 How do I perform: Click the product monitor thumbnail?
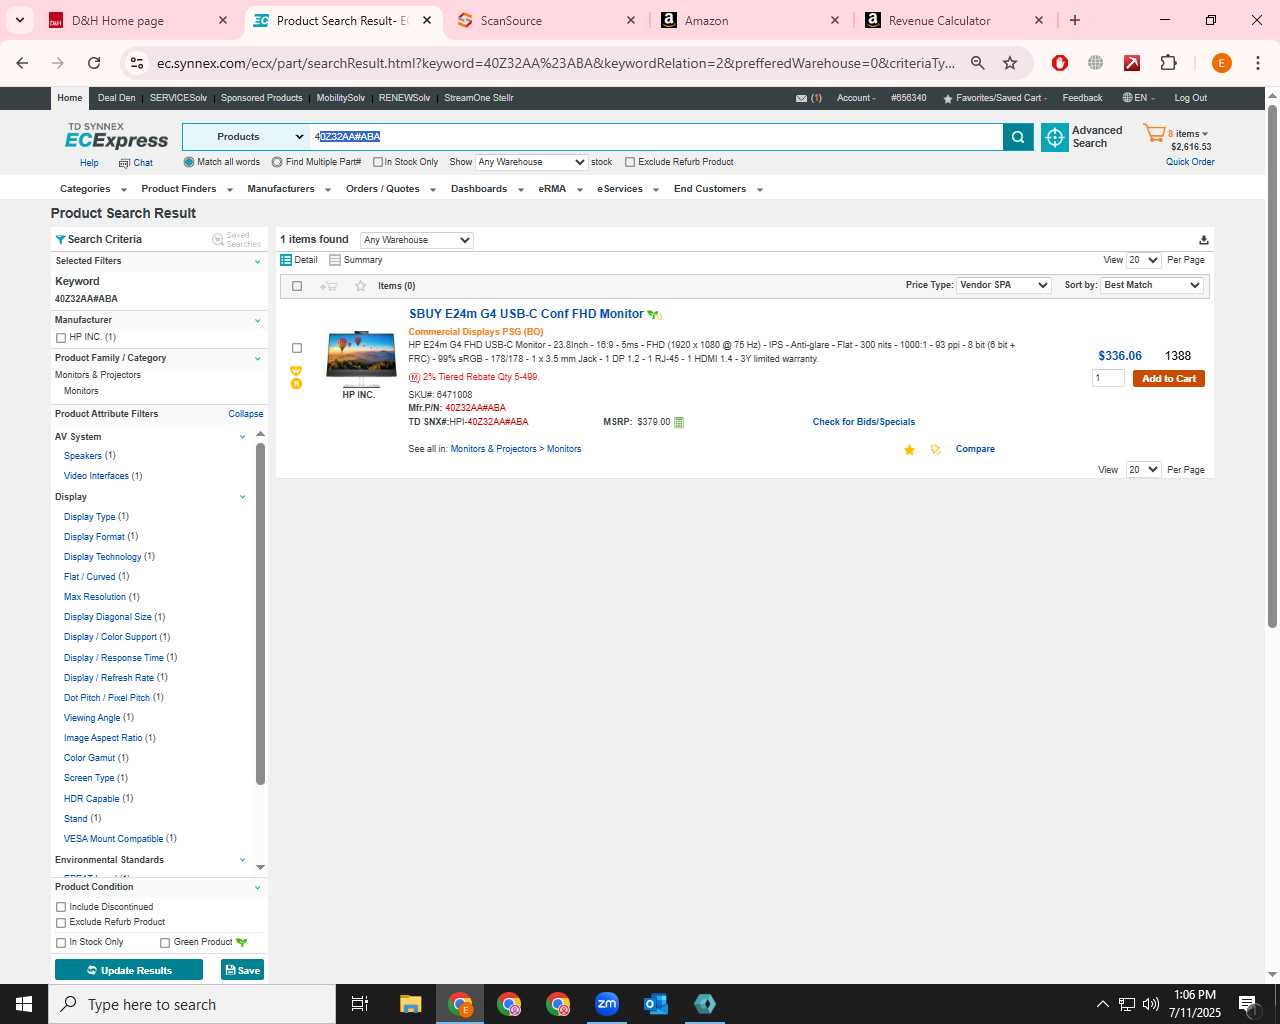tap(361, 358)
